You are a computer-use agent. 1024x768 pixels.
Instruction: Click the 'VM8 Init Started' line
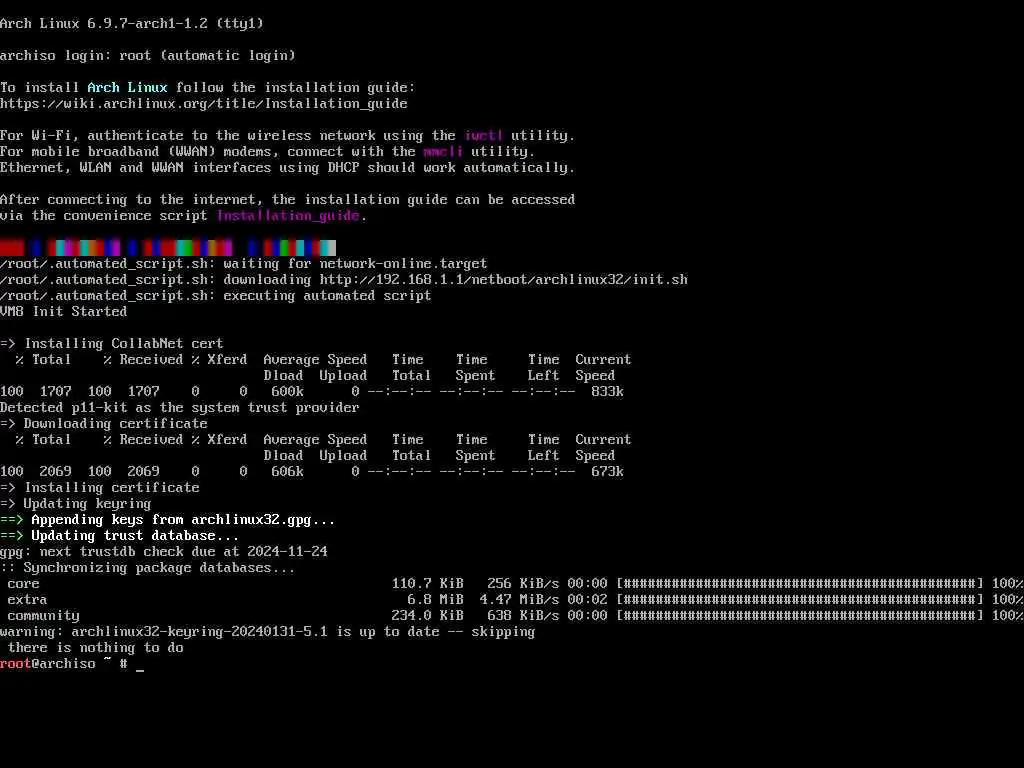(x=63, y=312)
